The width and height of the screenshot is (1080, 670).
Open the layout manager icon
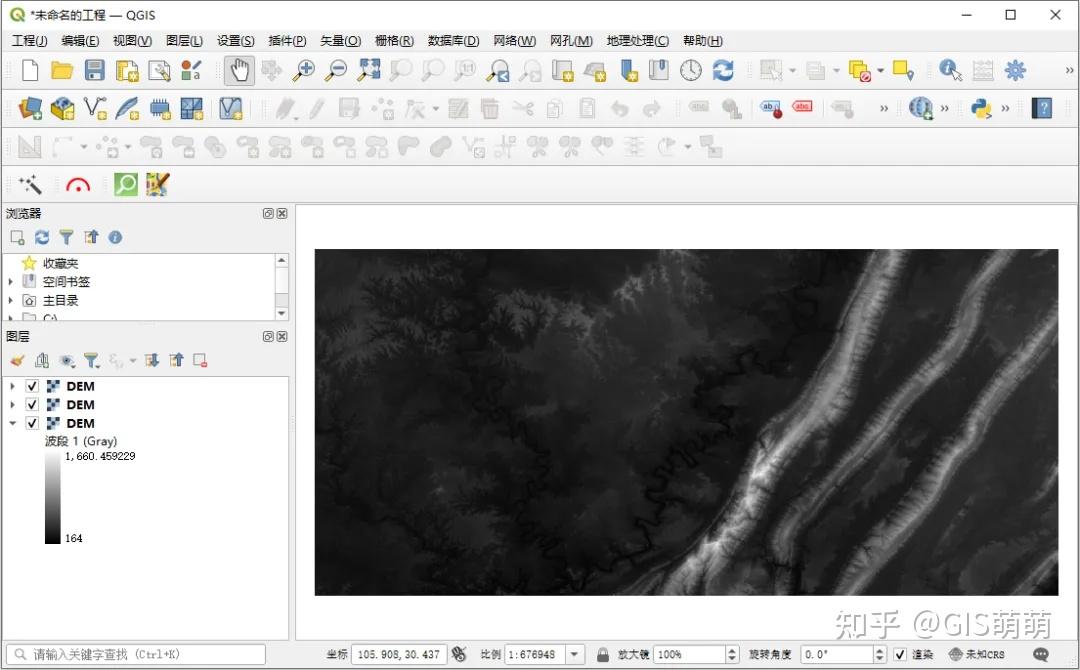(159, 70)
